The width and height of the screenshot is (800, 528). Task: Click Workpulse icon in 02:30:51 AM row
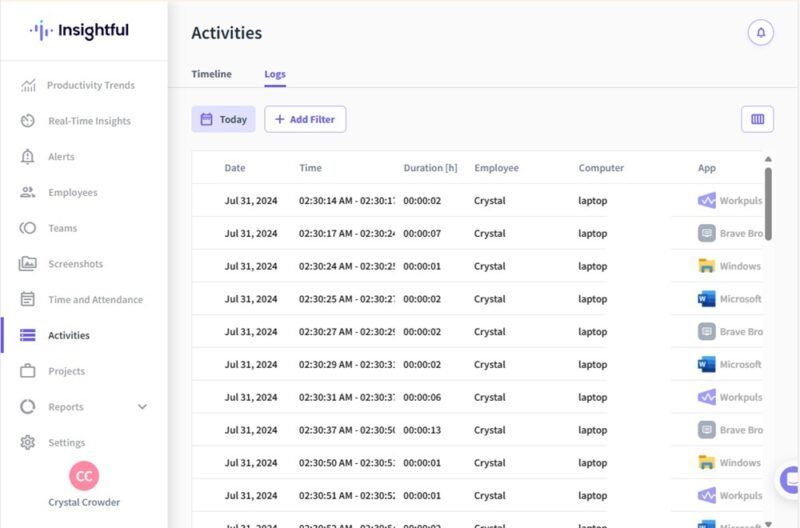[707, 495]
